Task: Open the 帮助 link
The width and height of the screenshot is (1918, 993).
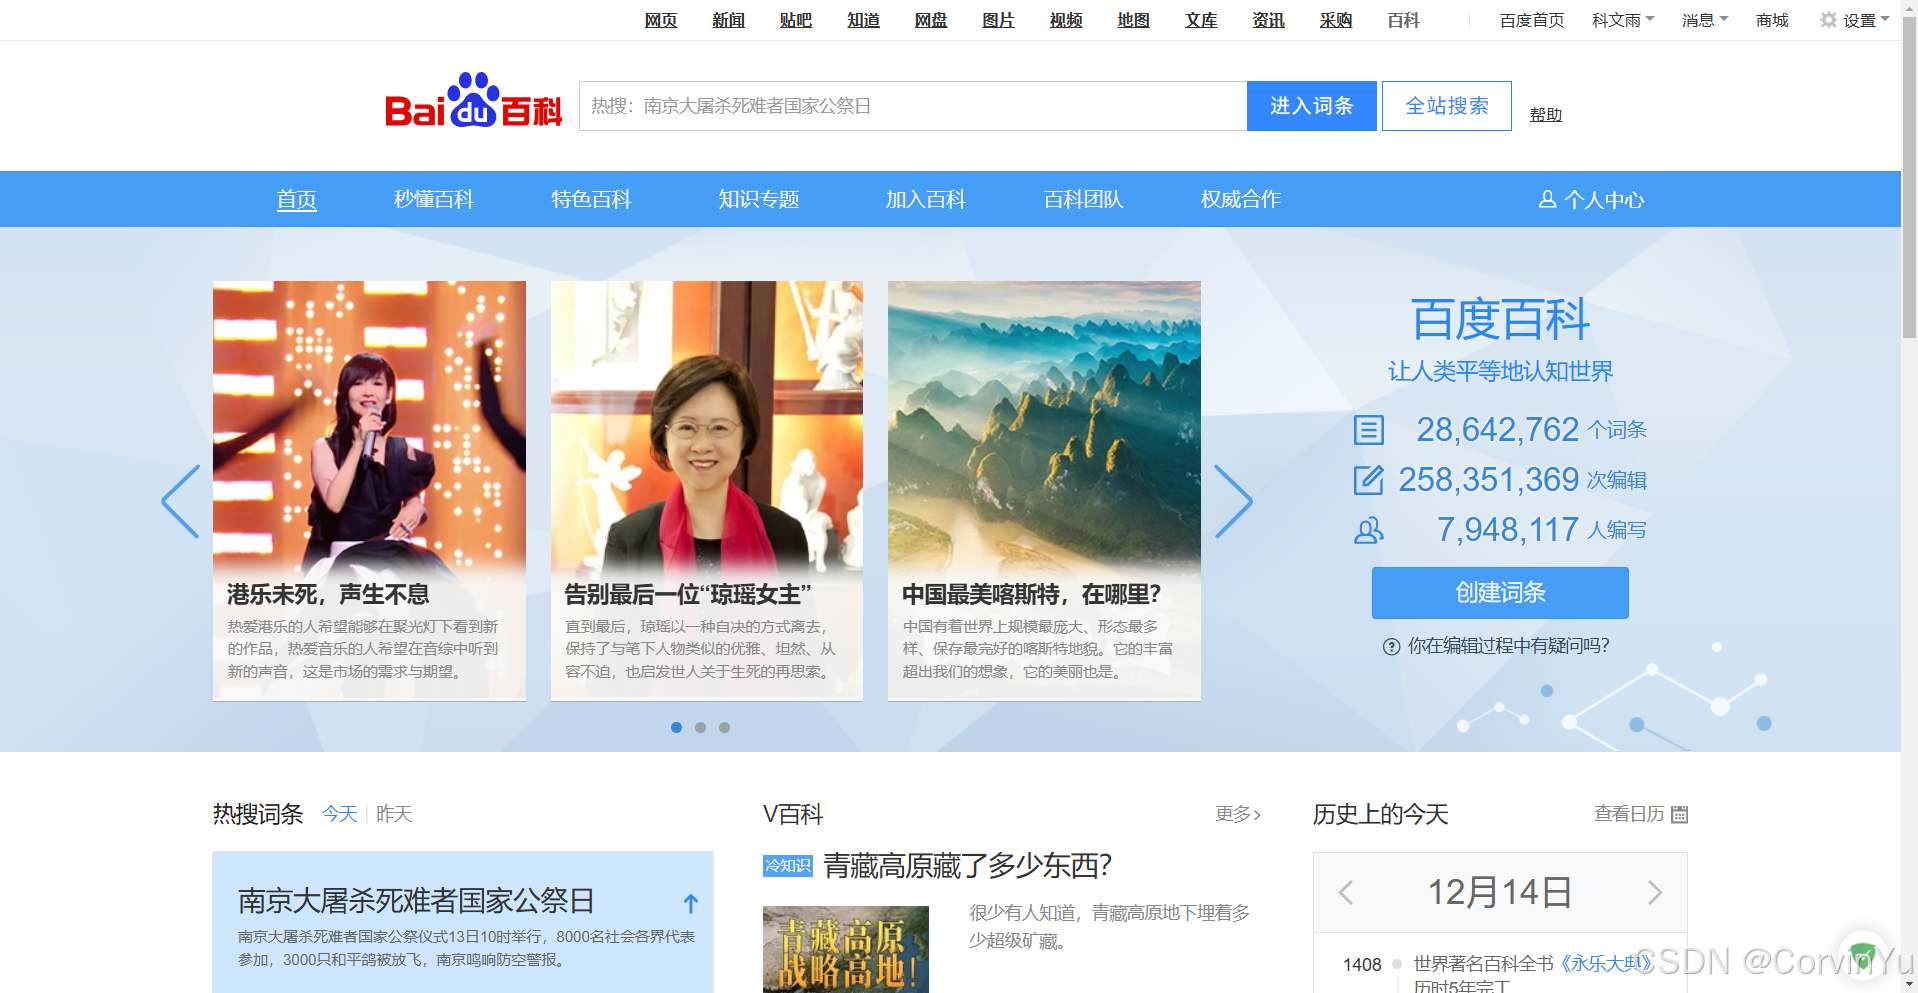Action: [1545, 115]
